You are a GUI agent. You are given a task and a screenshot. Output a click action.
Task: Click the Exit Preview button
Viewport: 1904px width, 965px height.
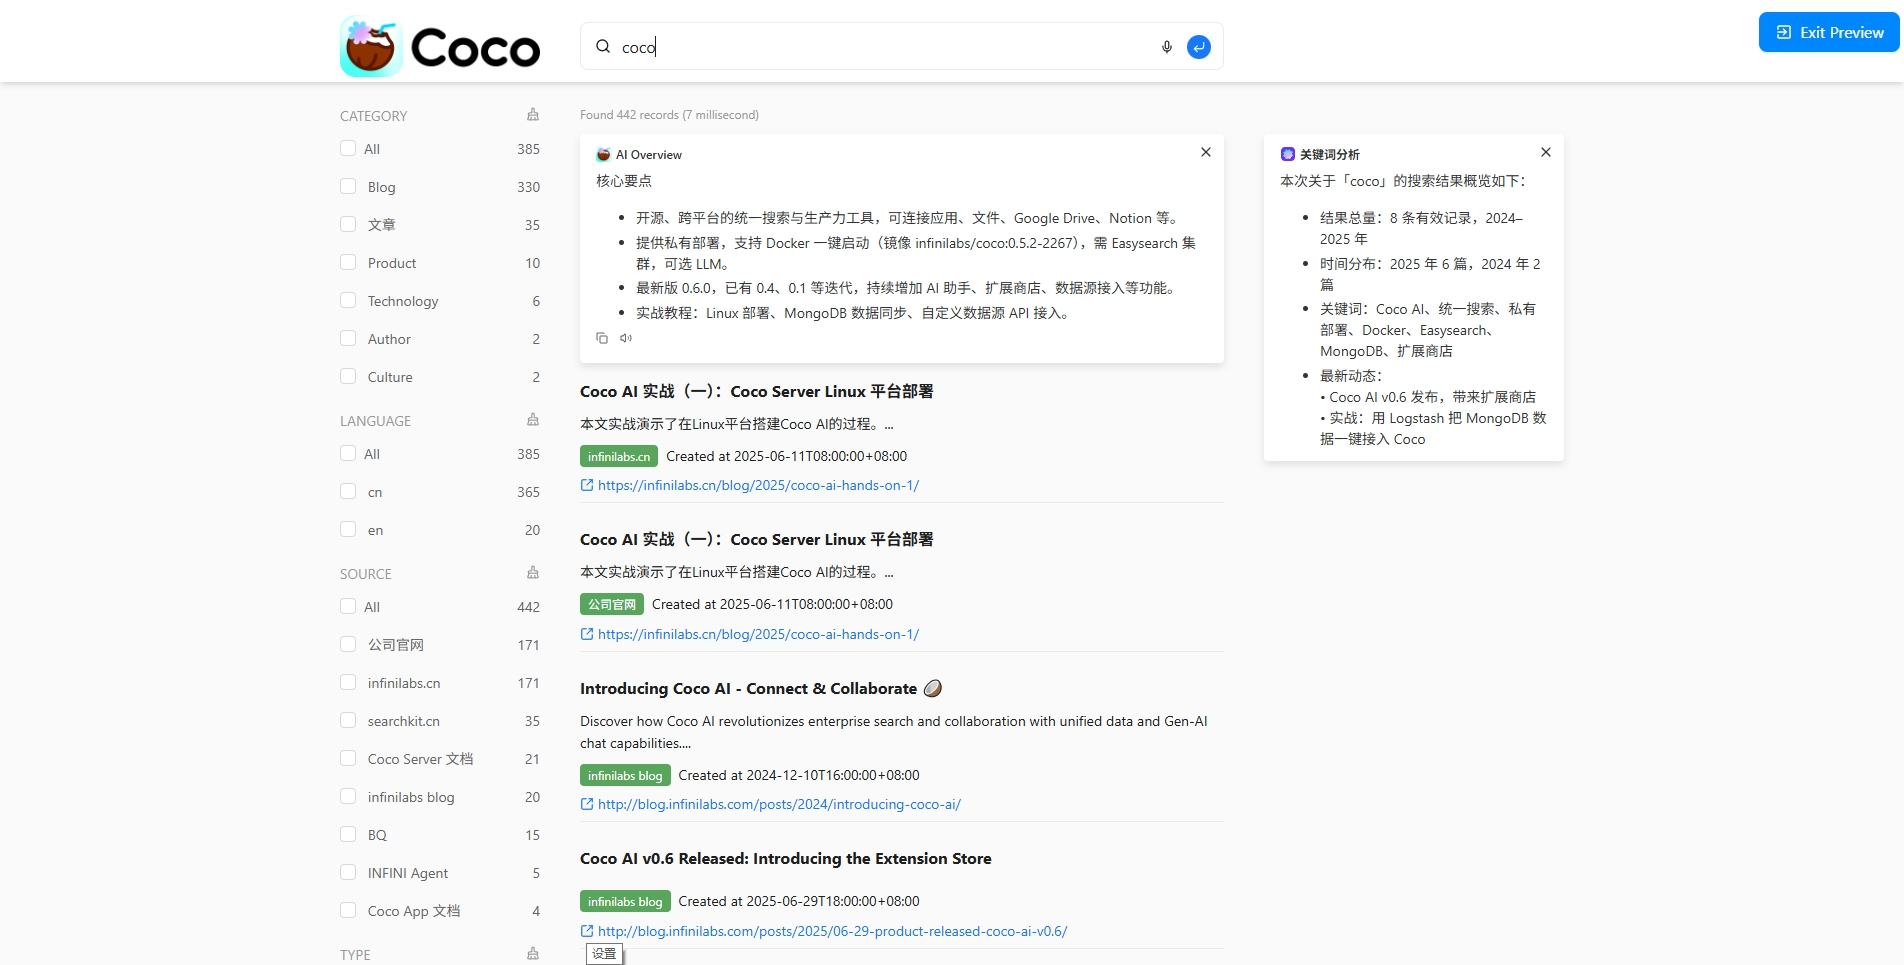click(x=1829, y=32)
